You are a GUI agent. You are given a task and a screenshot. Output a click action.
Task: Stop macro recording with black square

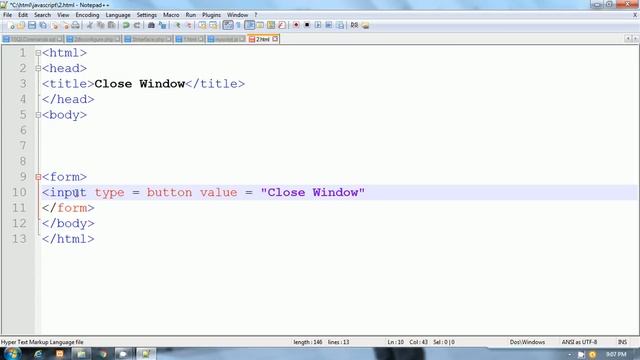tap(307, 25)
